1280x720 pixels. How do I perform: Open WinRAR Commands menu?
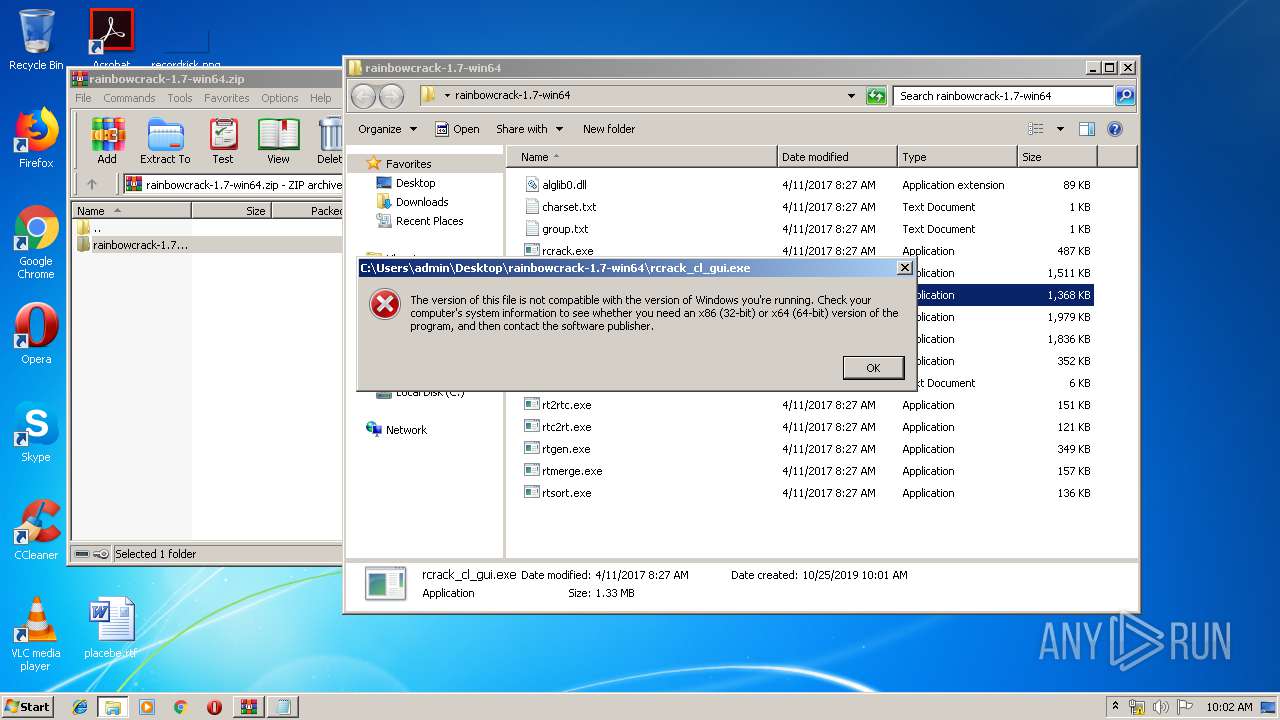point(129,98)
